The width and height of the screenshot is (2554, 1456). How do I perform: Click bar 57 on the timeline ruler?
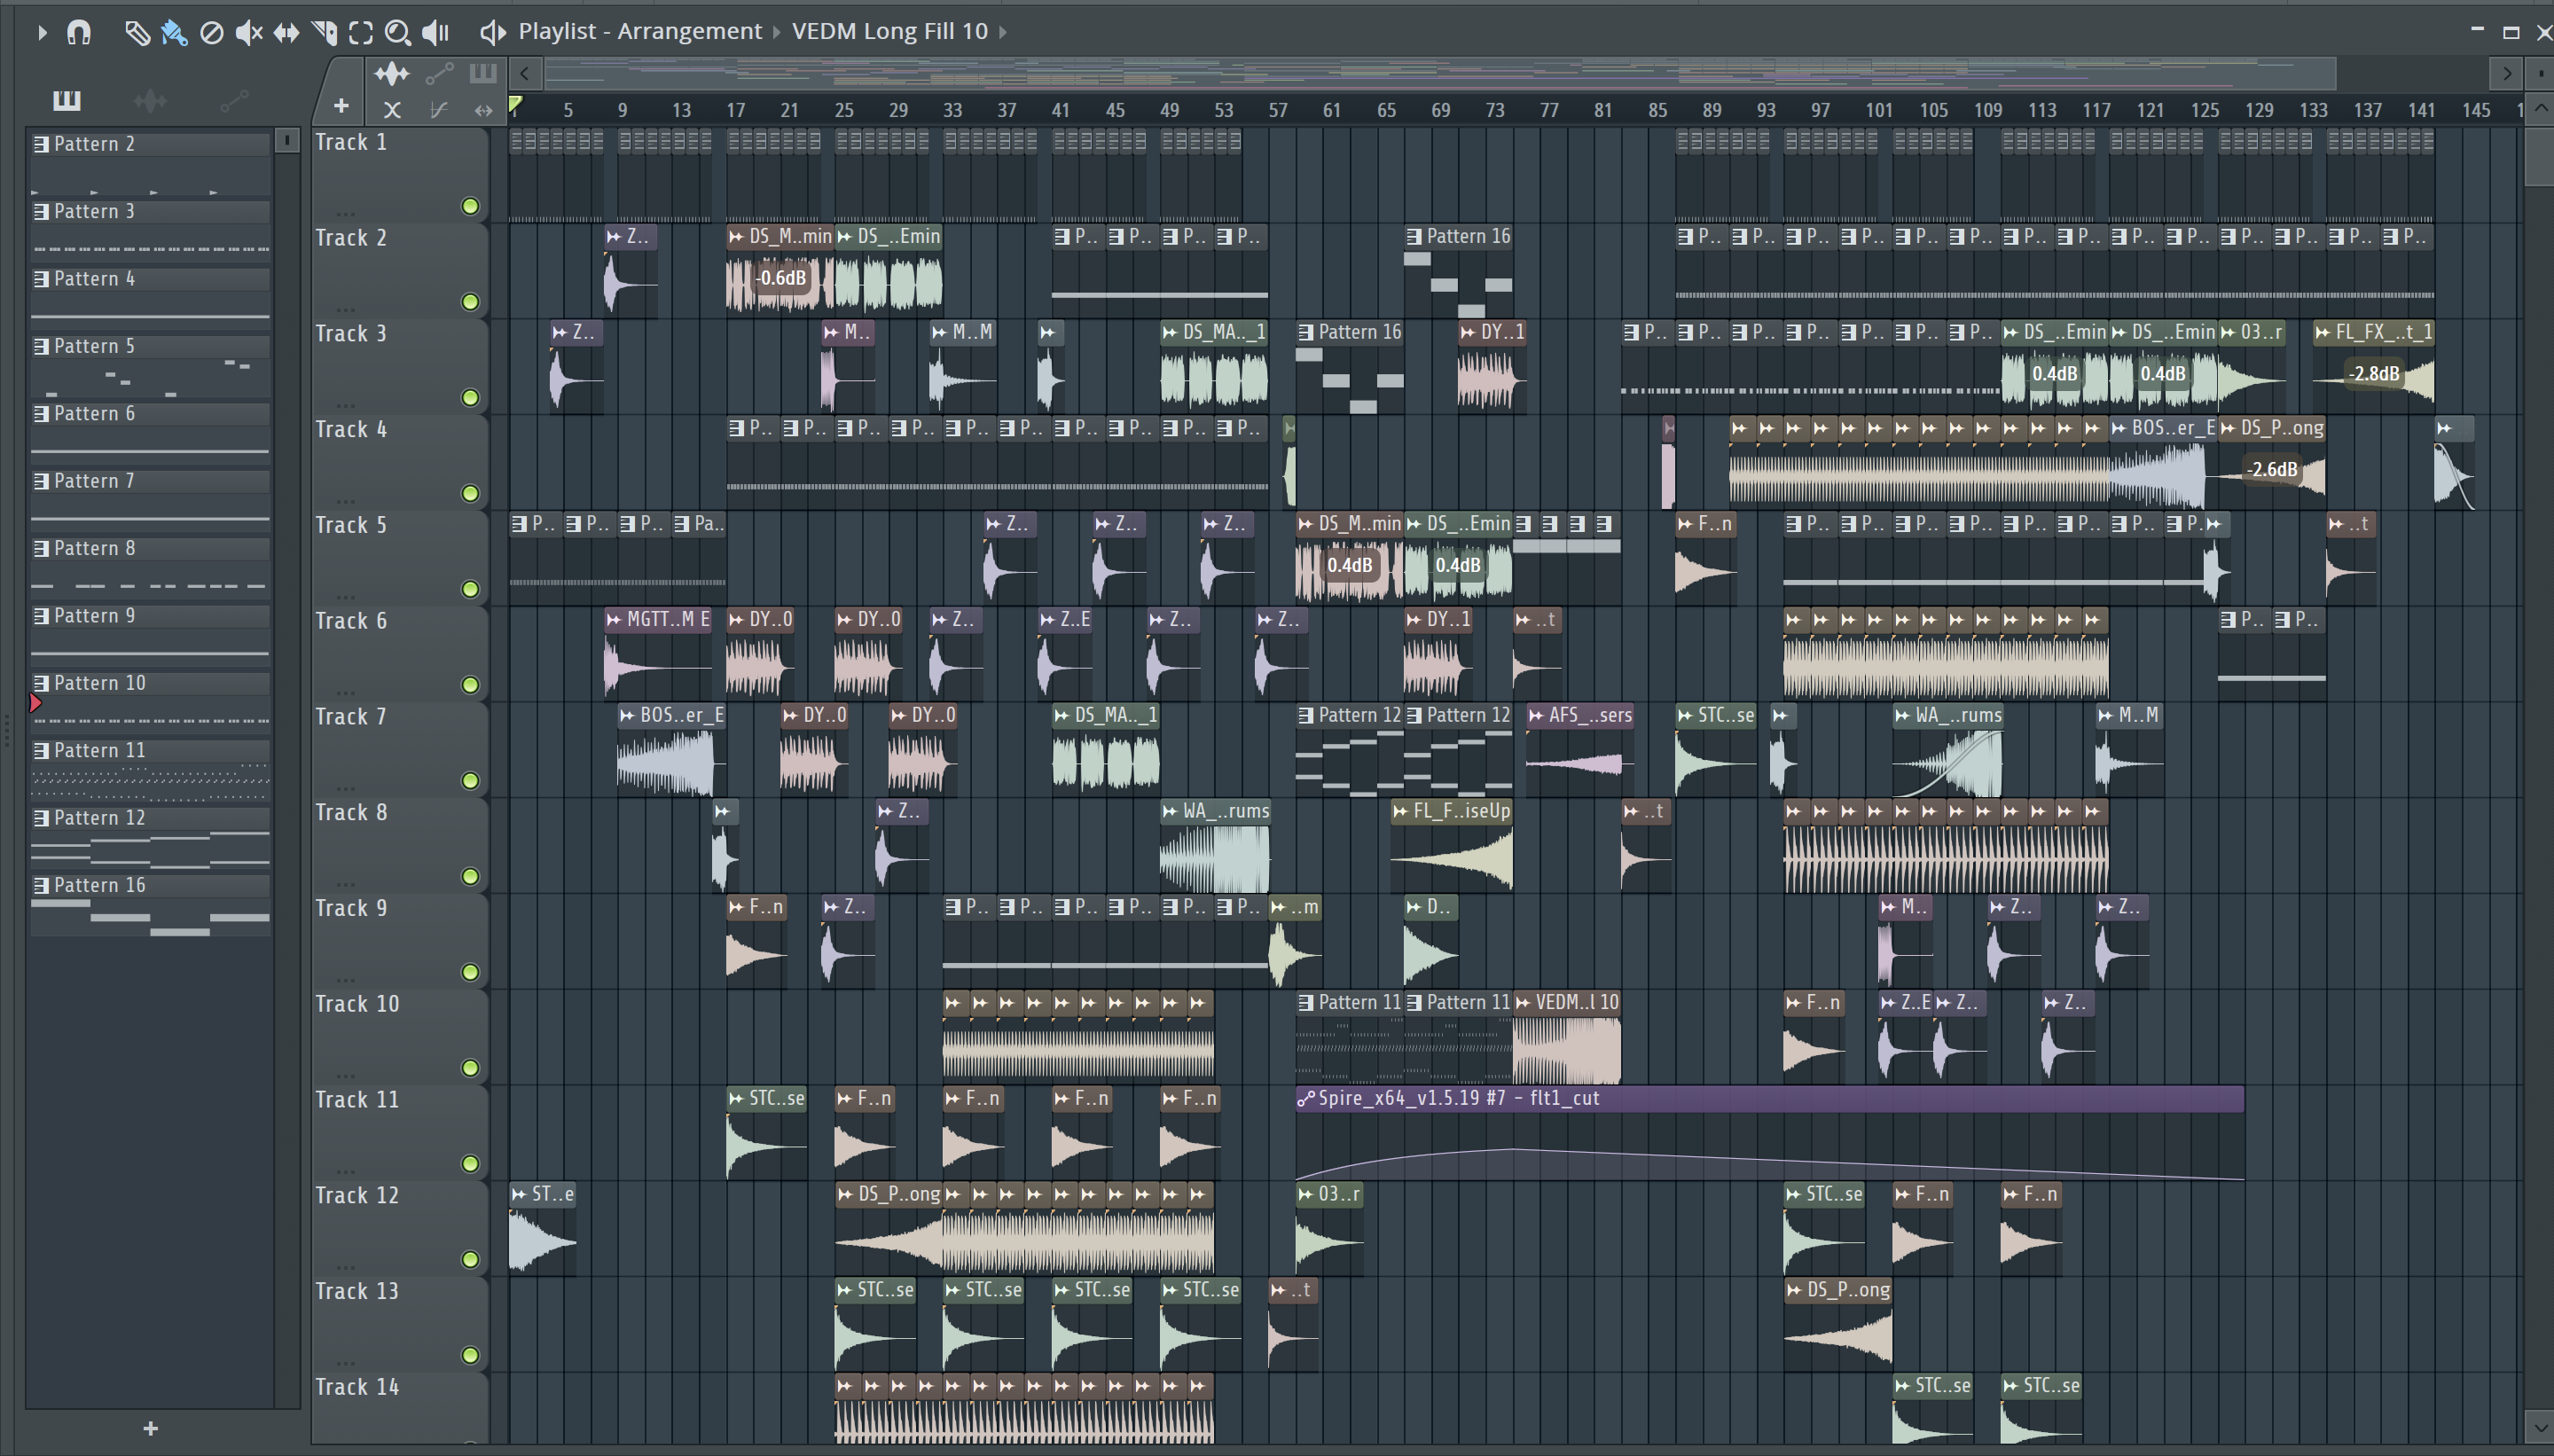pos(1277,110)
